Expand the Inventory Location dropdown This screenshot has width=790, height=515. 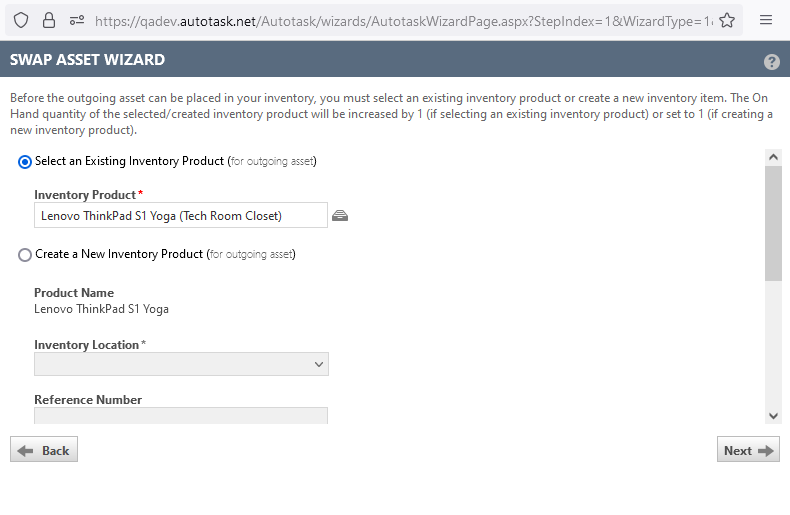(x=181, y=365)
